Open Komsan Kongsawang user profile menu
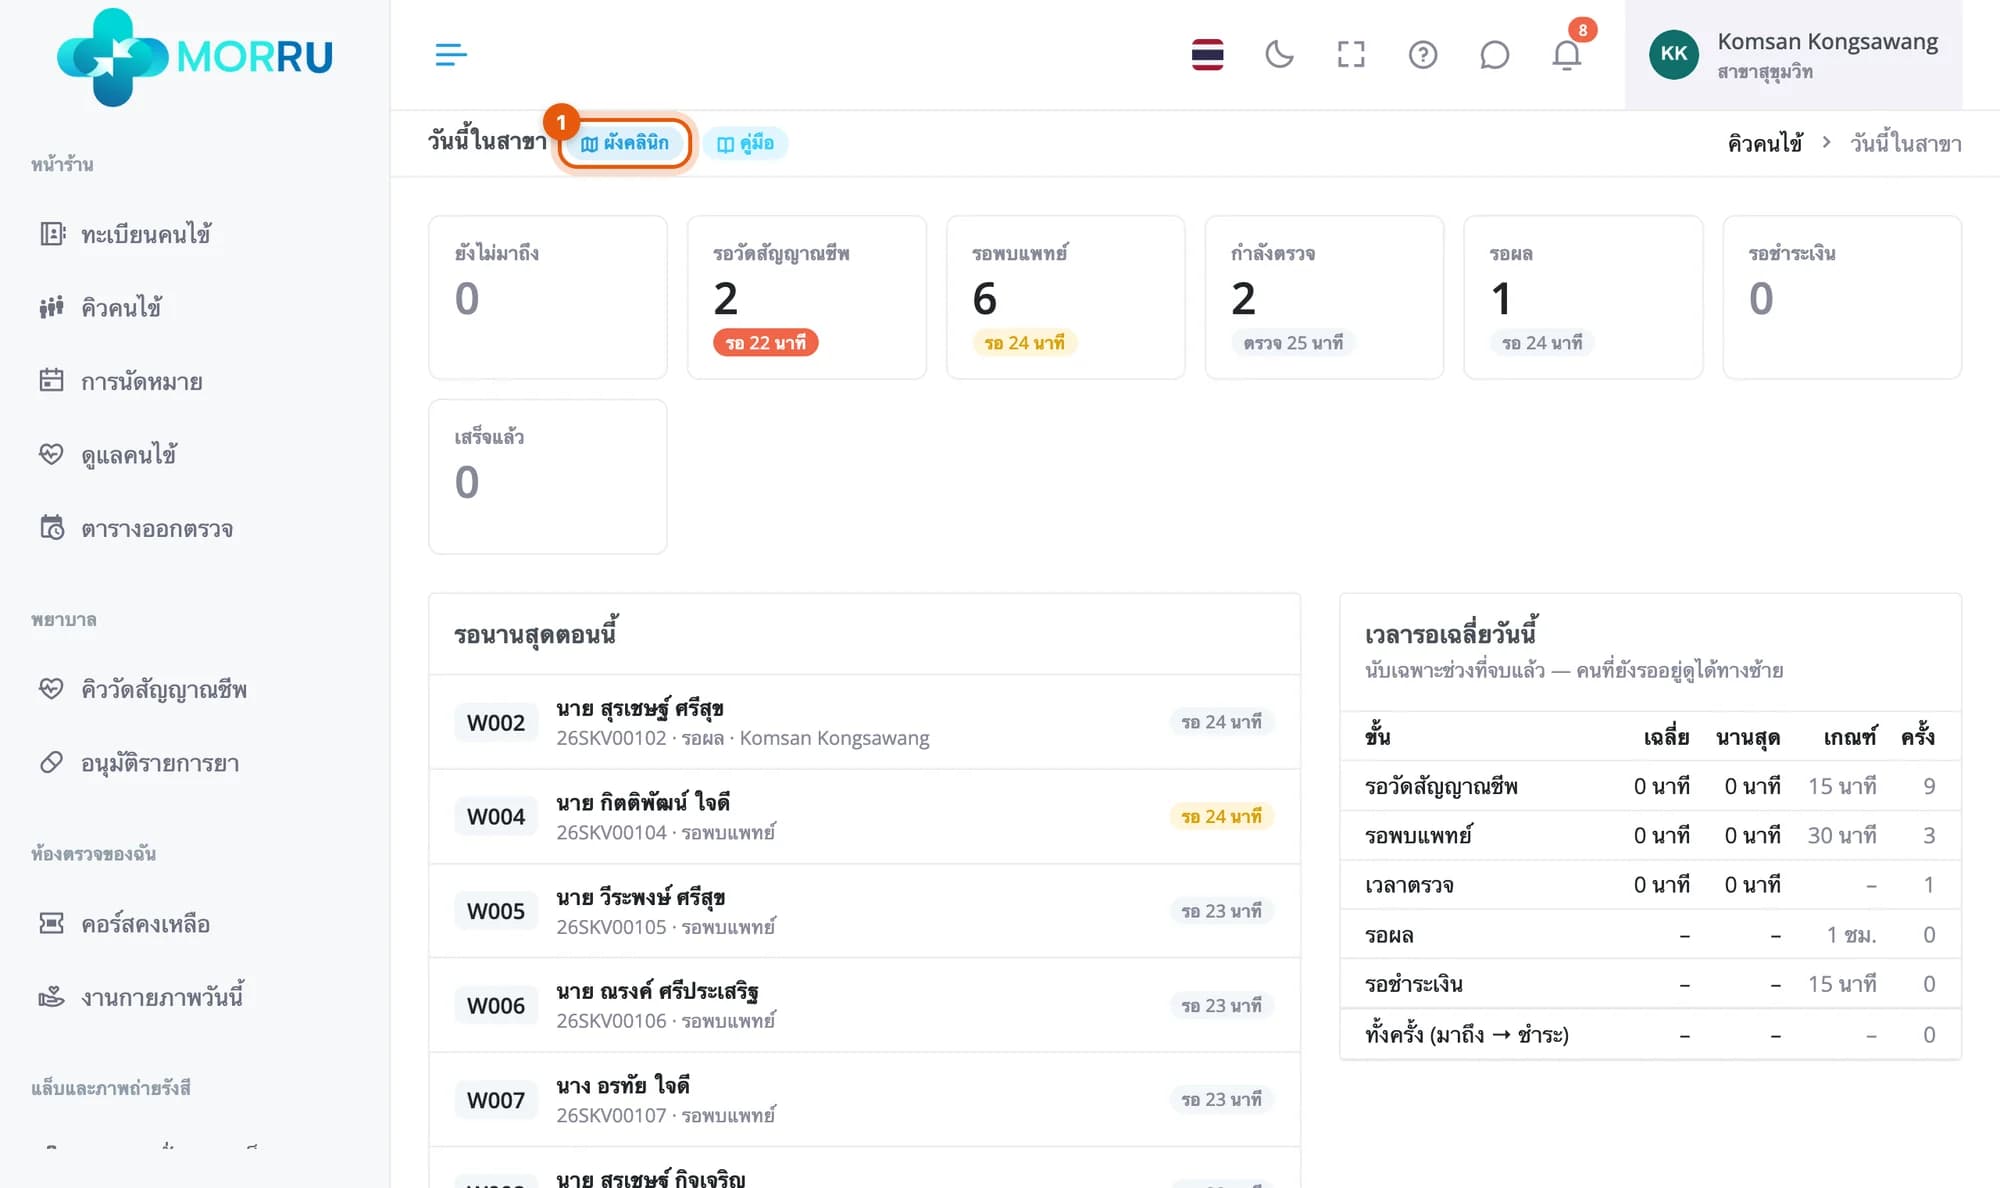The image size is (2000, 1188). point(1793,54)
